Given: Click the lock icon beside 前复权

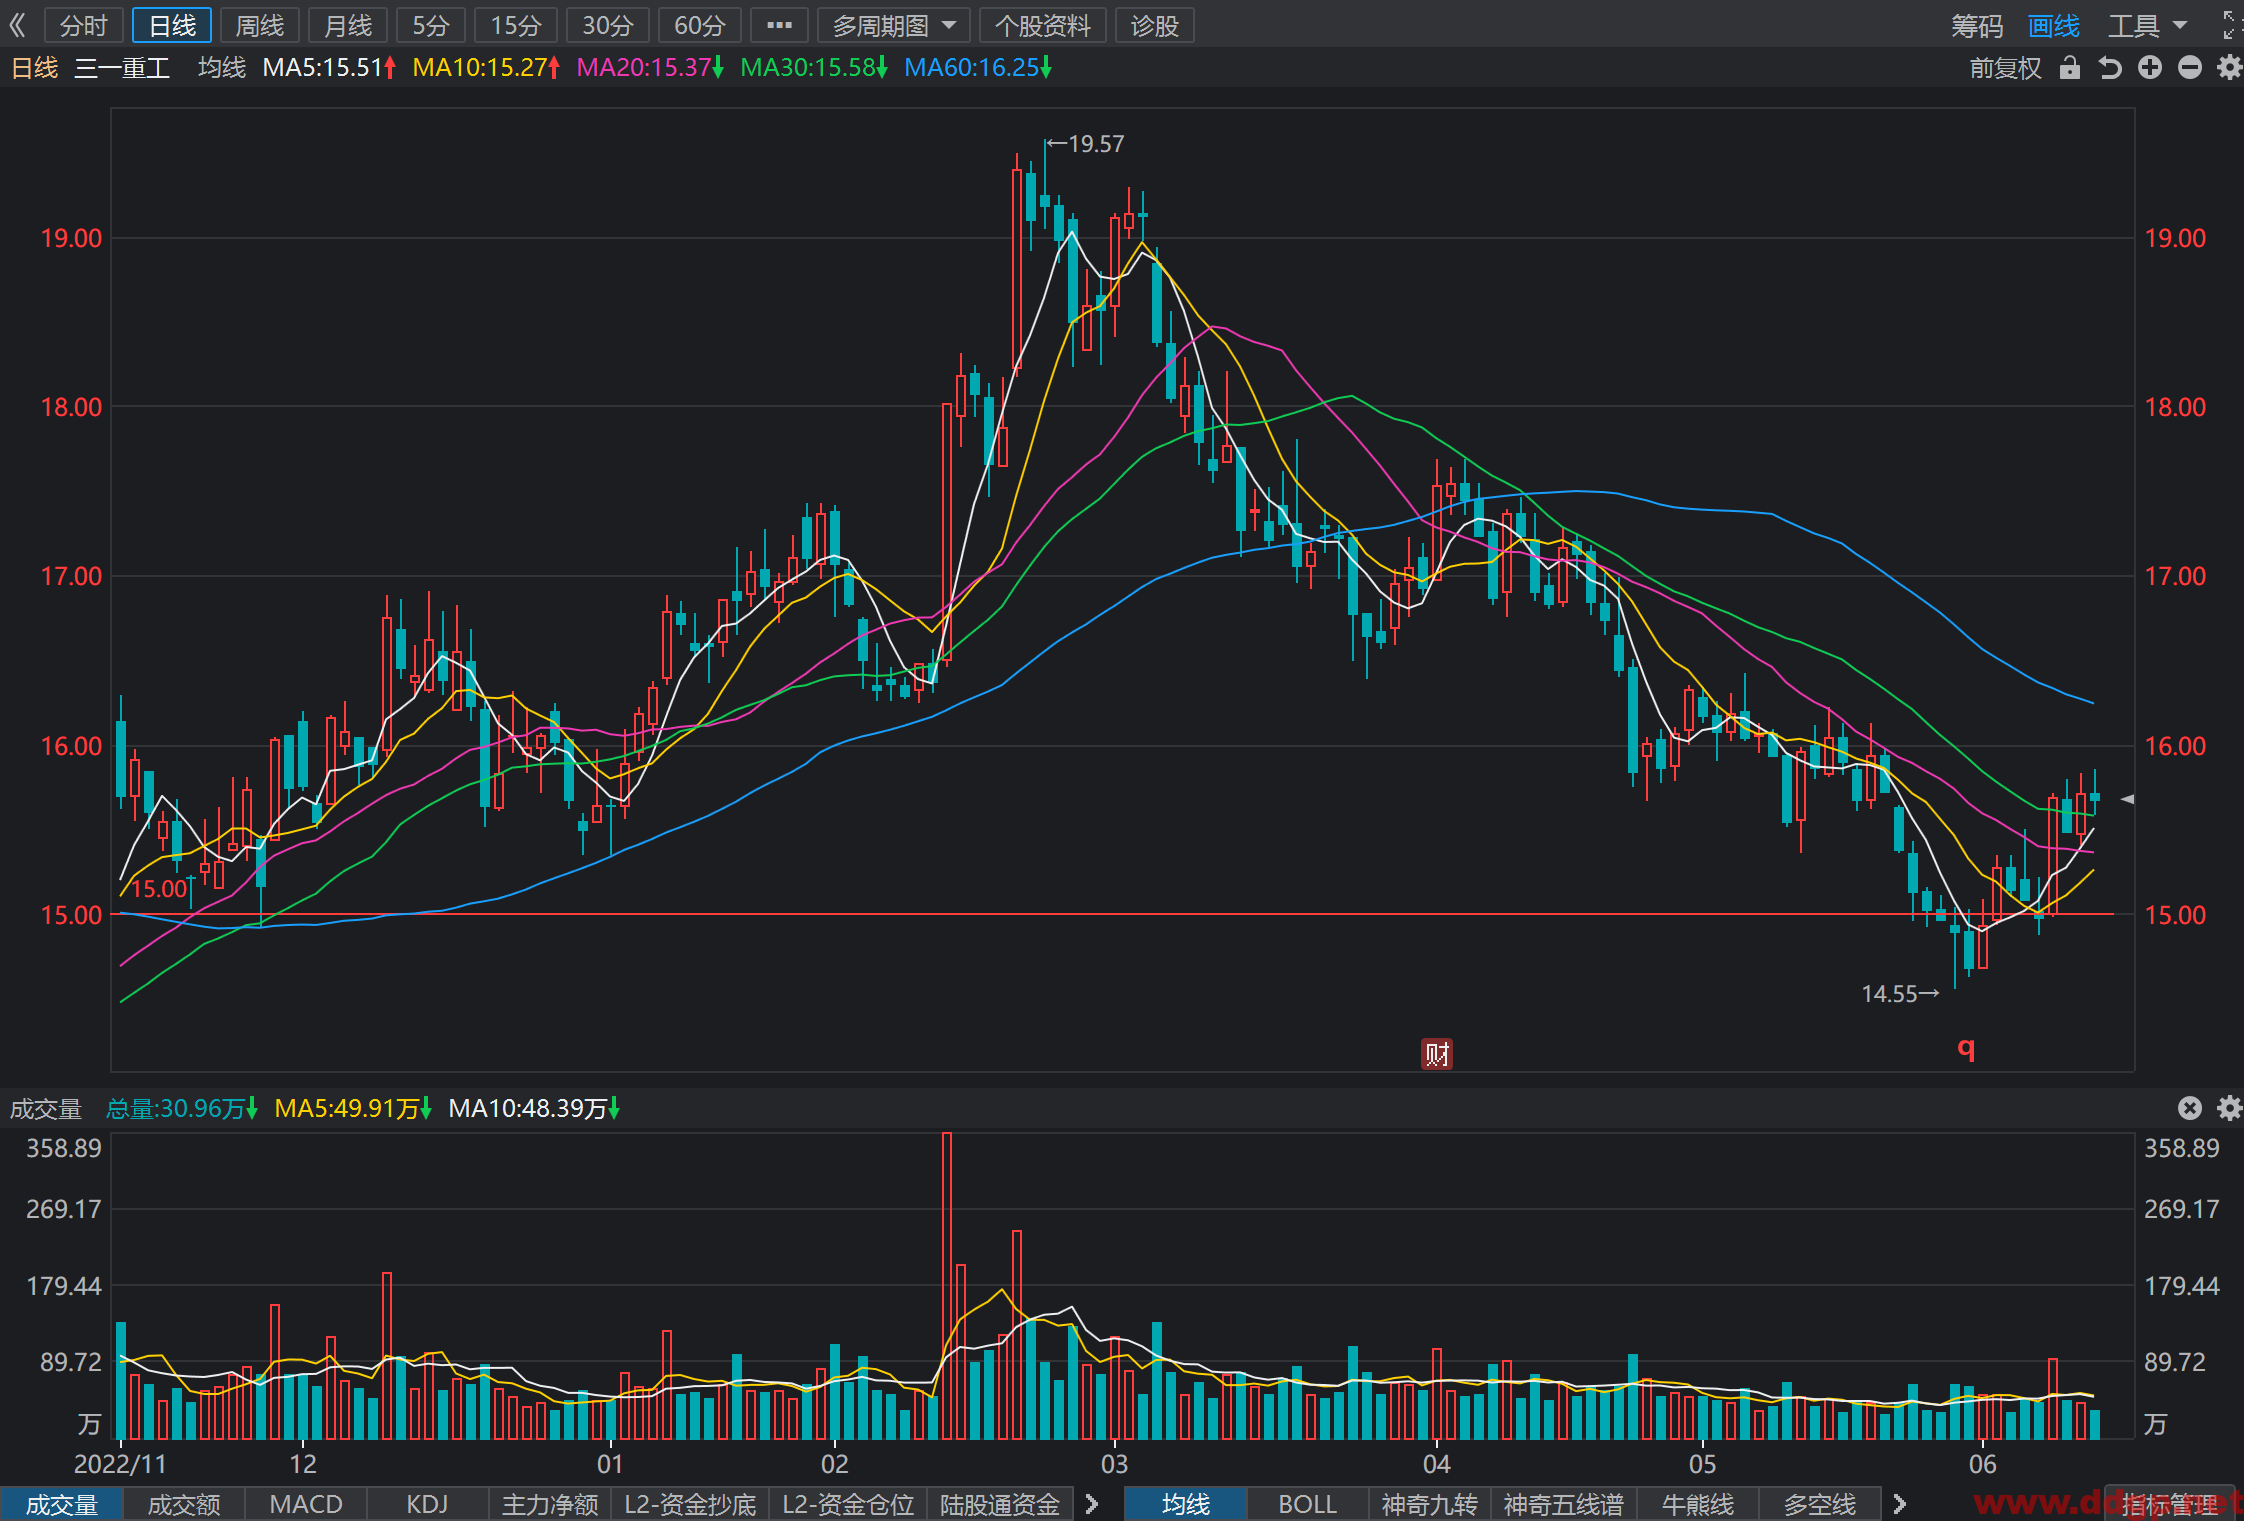Looking at the screenshot, I should tap(2070, 68).
